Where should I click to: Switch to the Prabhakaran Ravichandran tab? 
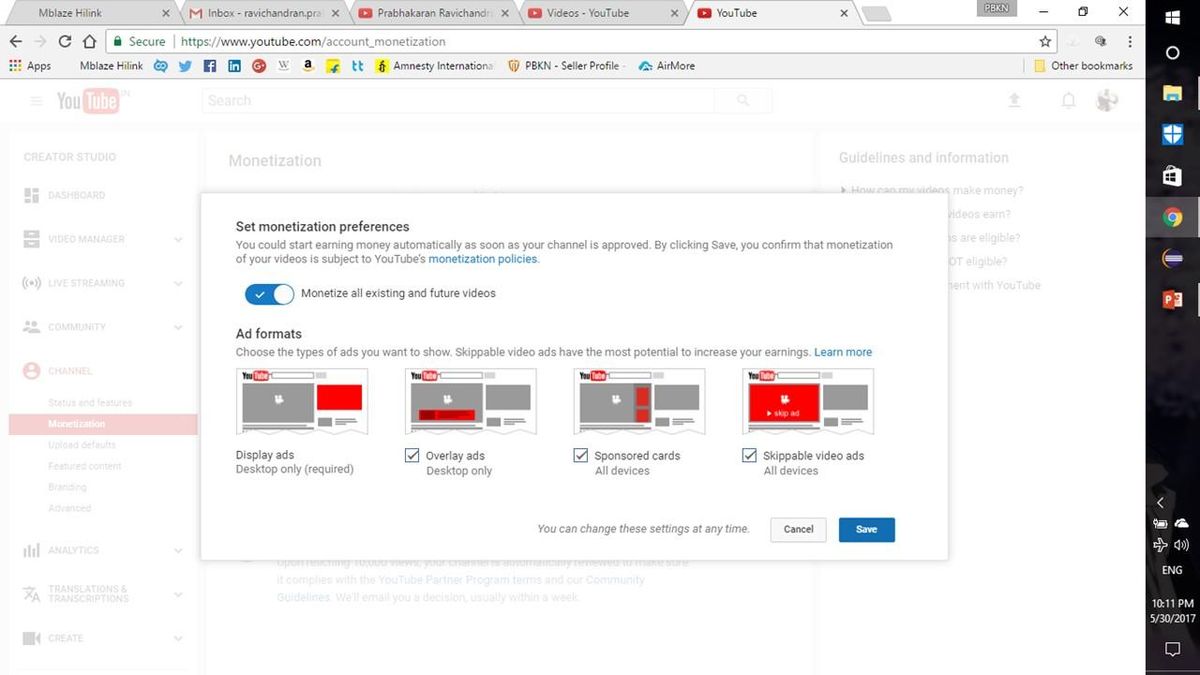pyautogui.click(x=432, y=13)
